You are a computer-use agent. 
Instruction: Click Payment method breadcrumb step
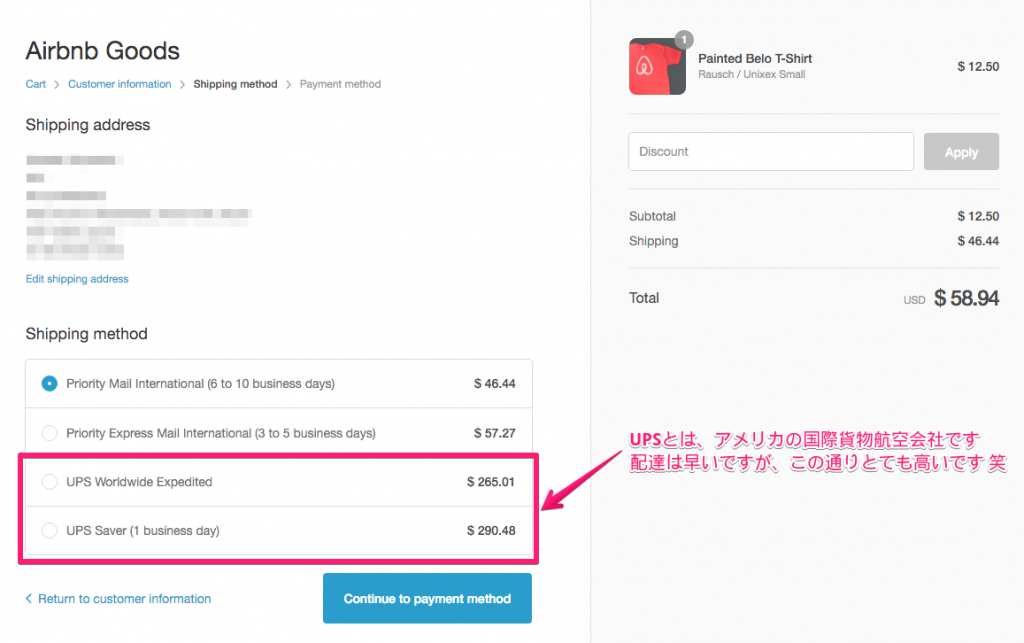click(x=340, y=84)
